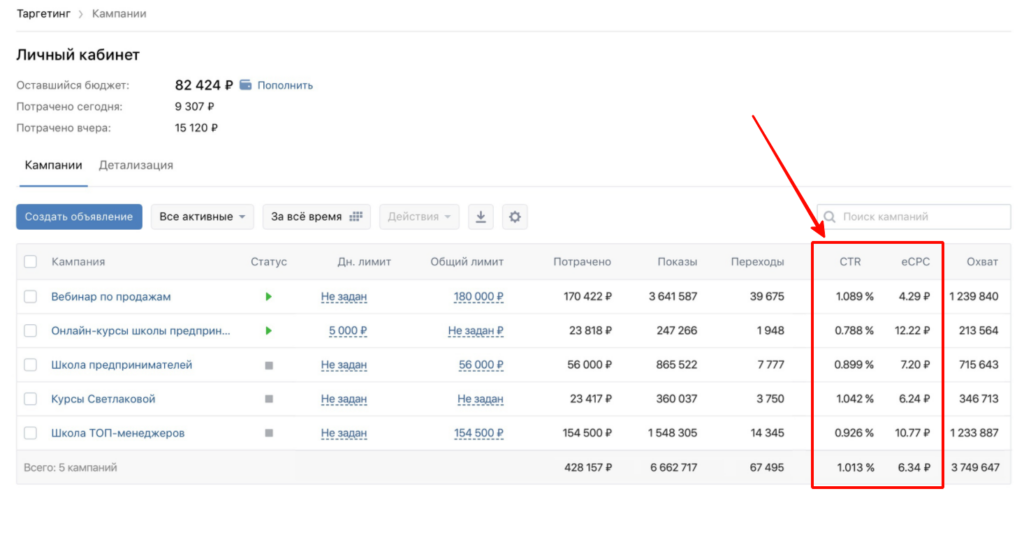Select the Кампании tab
This screenshot has width=1024, height=533.
coord(53,165)
